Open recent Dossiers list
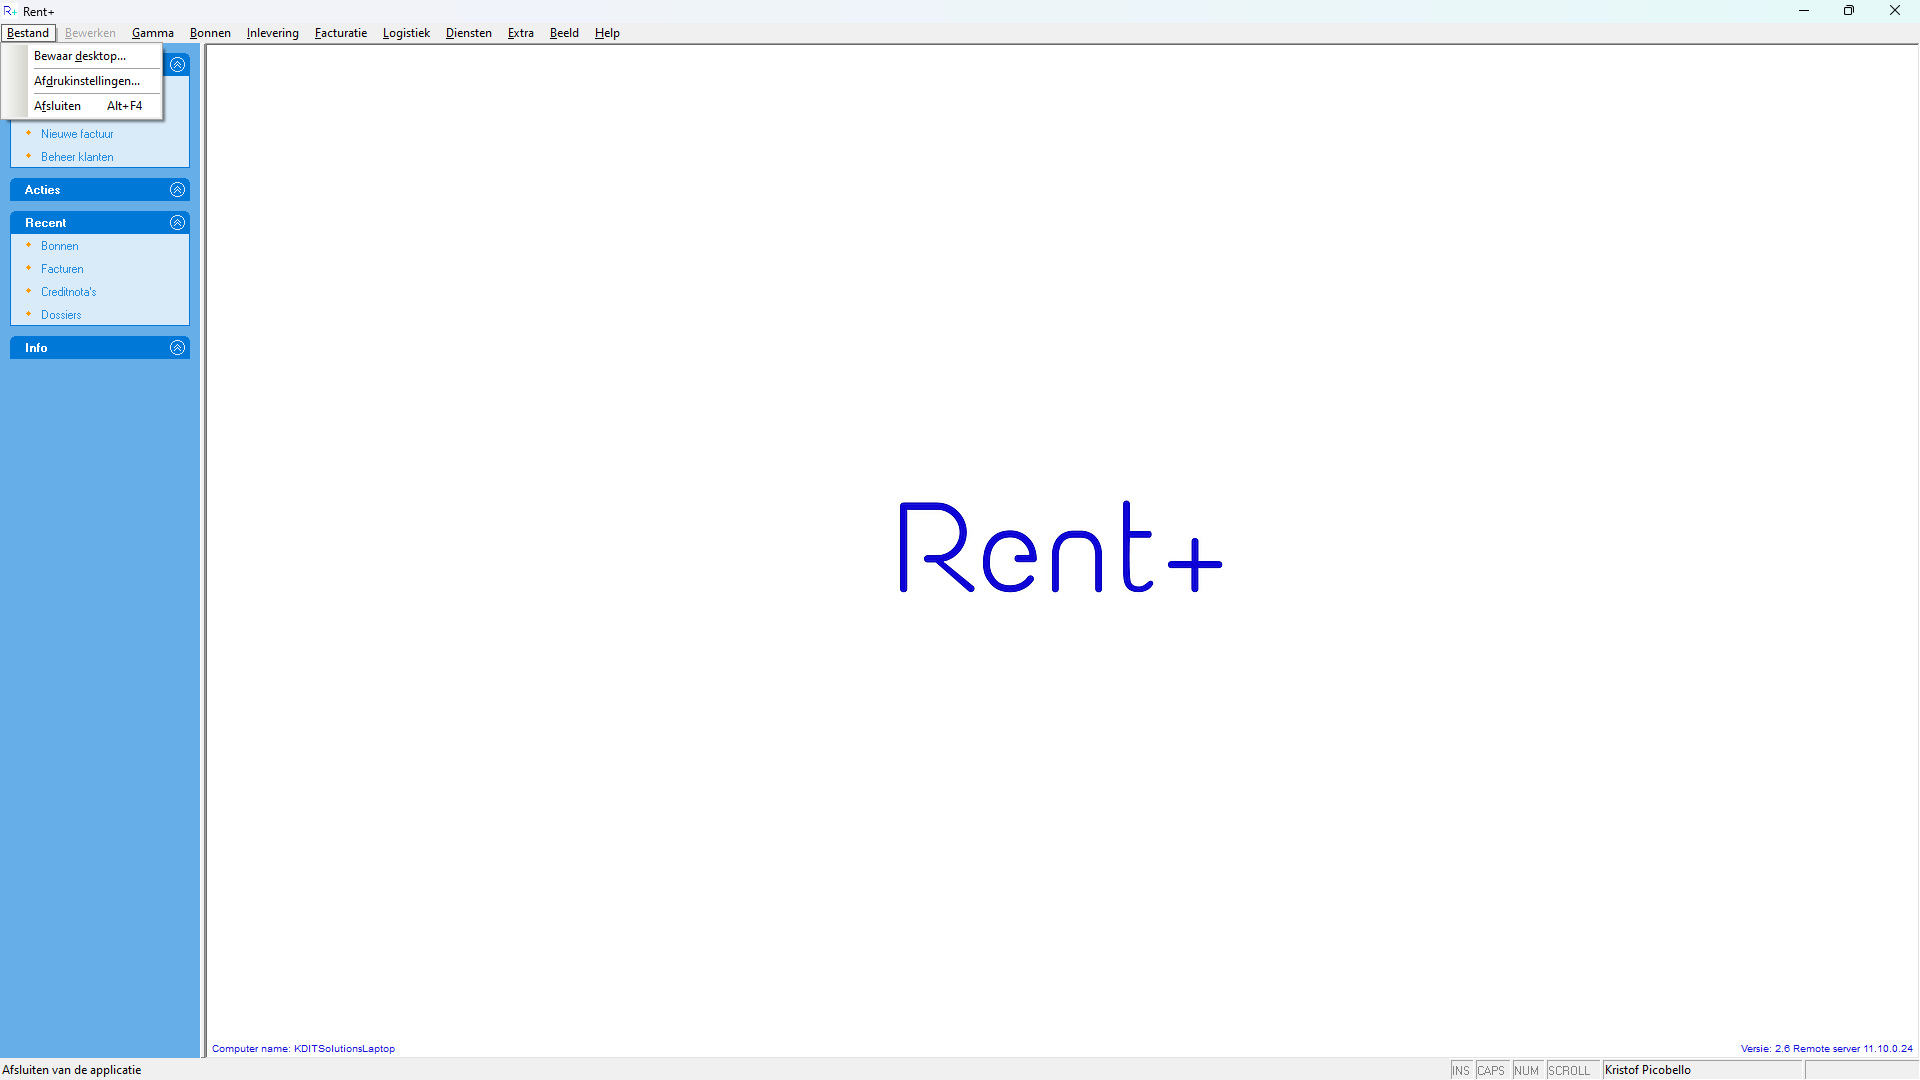Screen dimensions: 1920x1080 point(61,315)
